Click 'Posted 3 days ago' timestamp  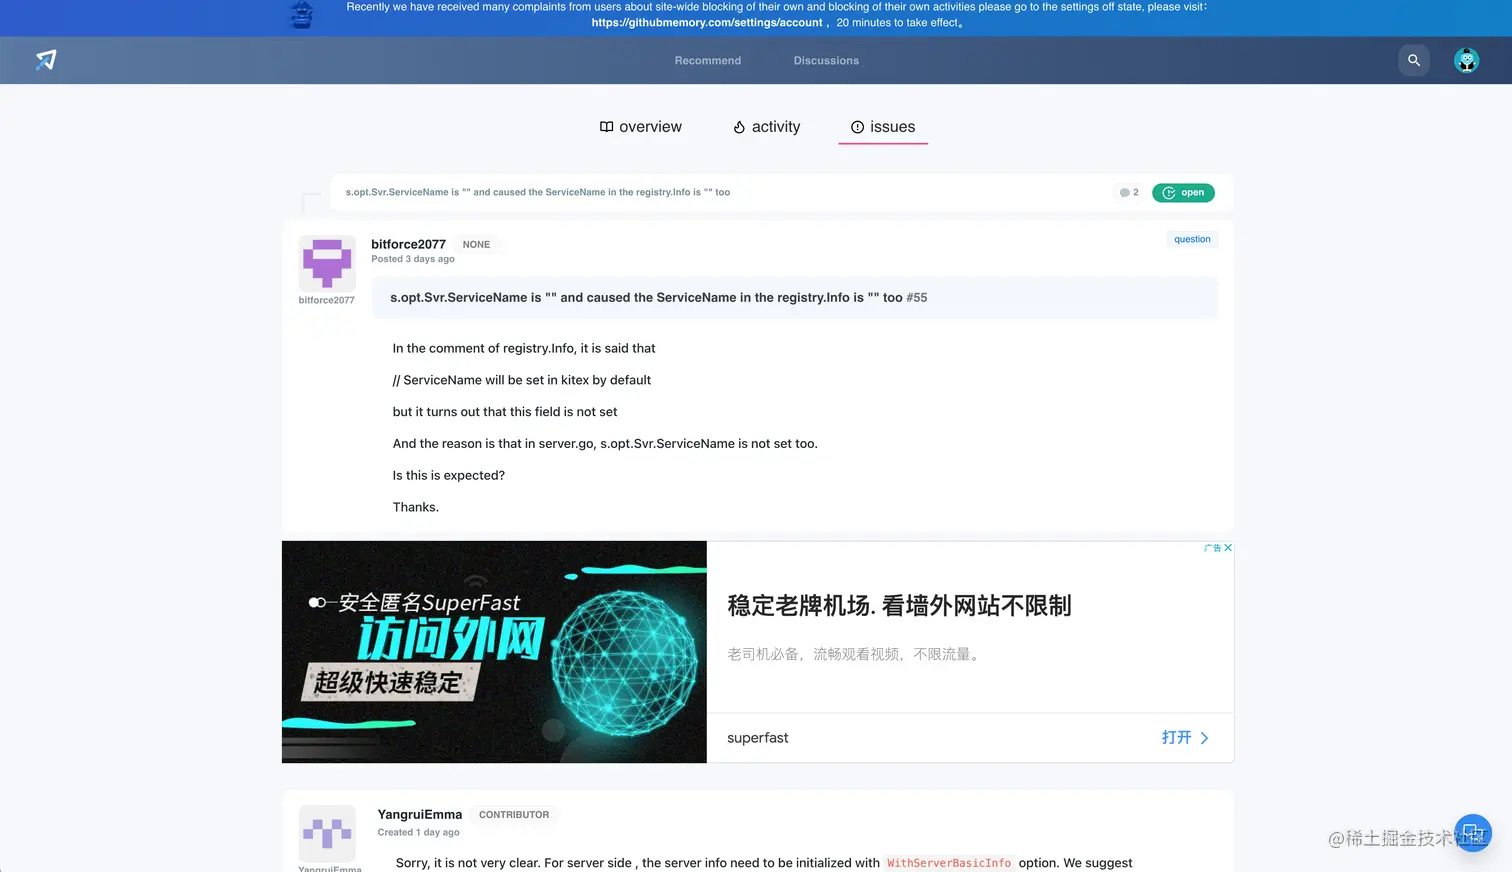(x=413, y=259)
